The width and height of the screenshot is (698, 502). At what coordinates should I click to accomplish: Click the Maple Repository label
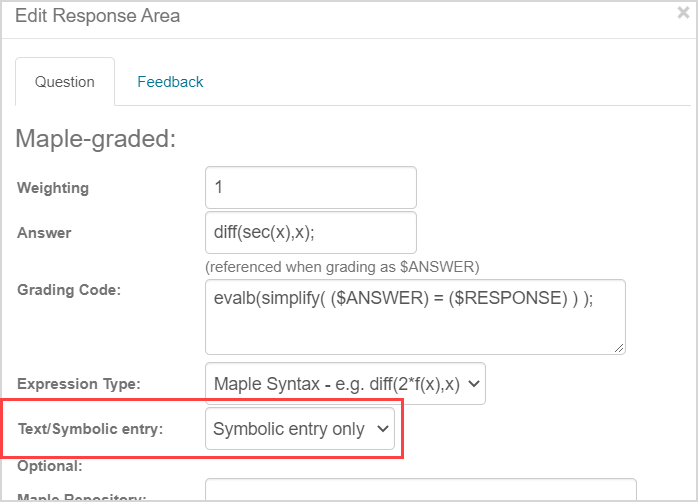(x=82, y=497)
